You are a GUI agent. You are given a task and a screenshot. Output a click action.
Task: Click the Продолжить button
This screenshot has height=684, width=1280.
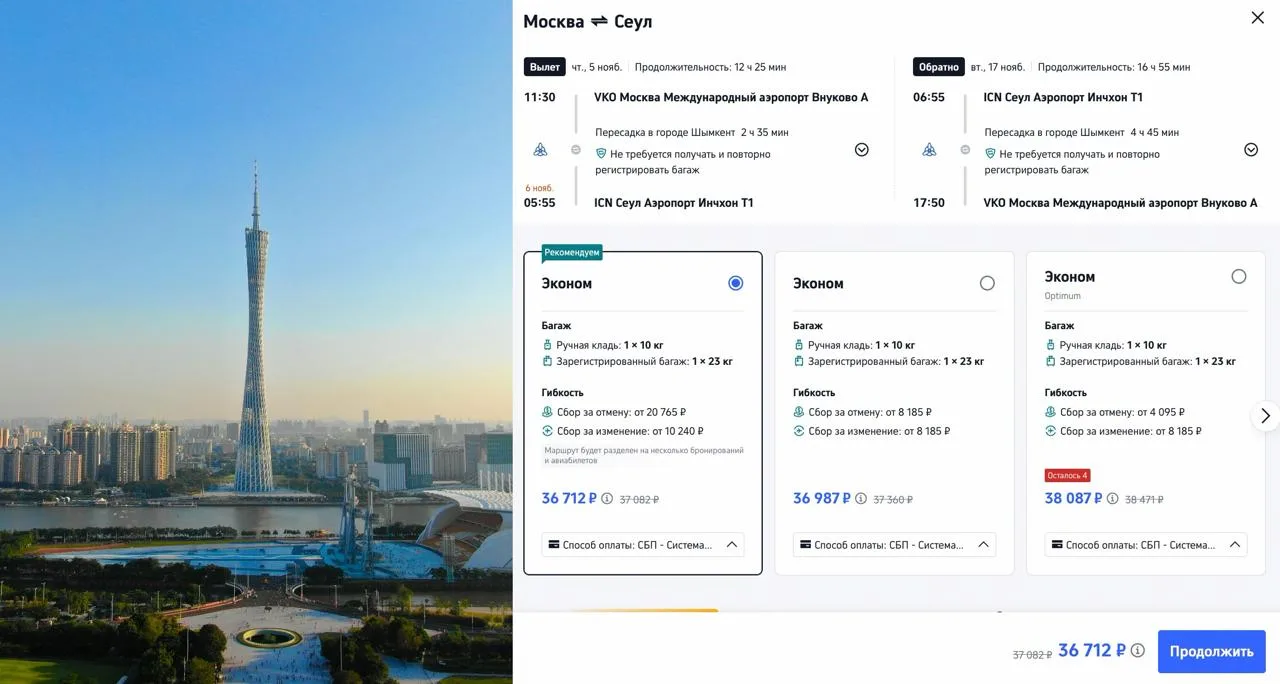(1211, 651)
